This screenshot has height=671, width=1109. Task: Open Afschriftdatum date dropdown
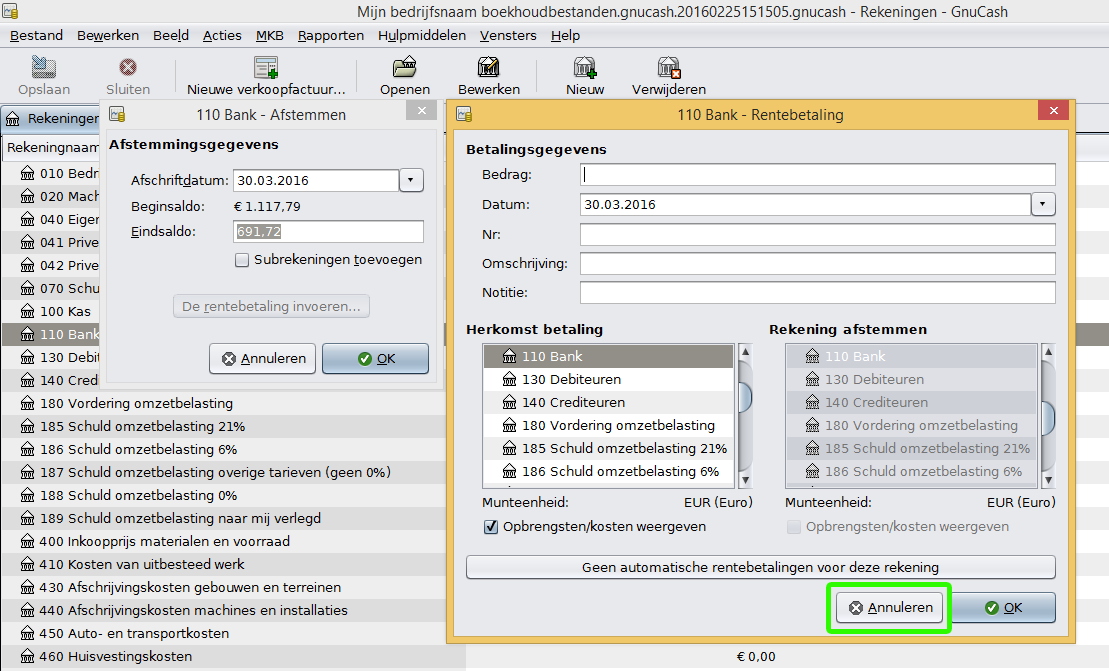click(x=411, y=180)
